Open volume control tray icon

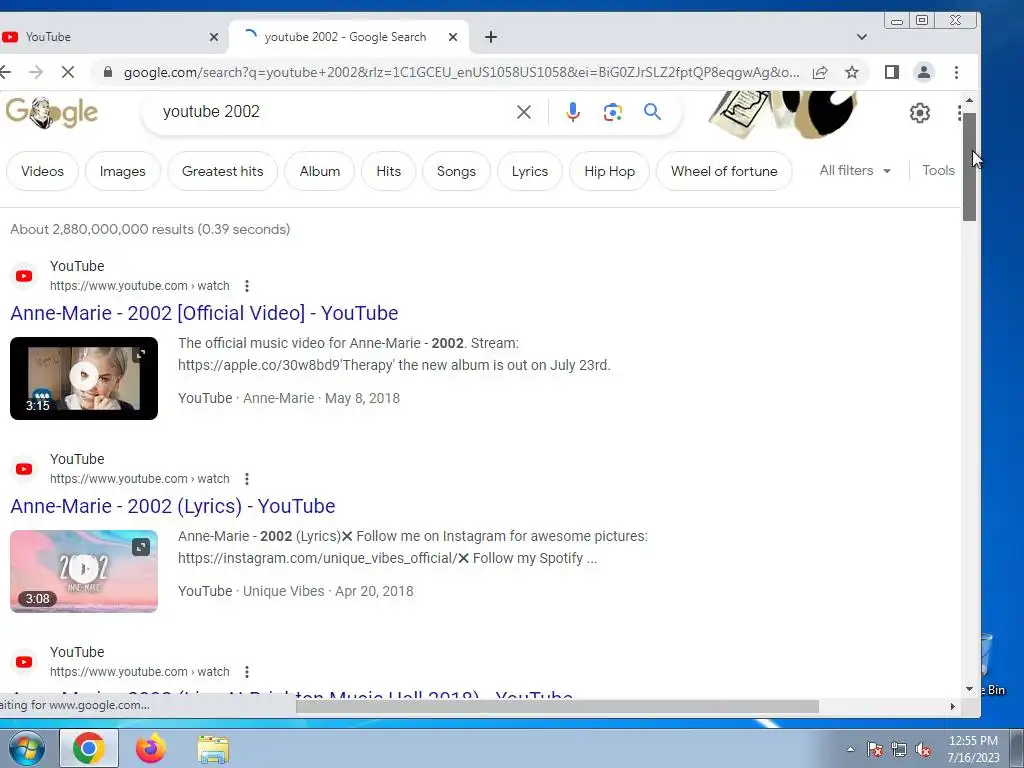click(923, 749)
